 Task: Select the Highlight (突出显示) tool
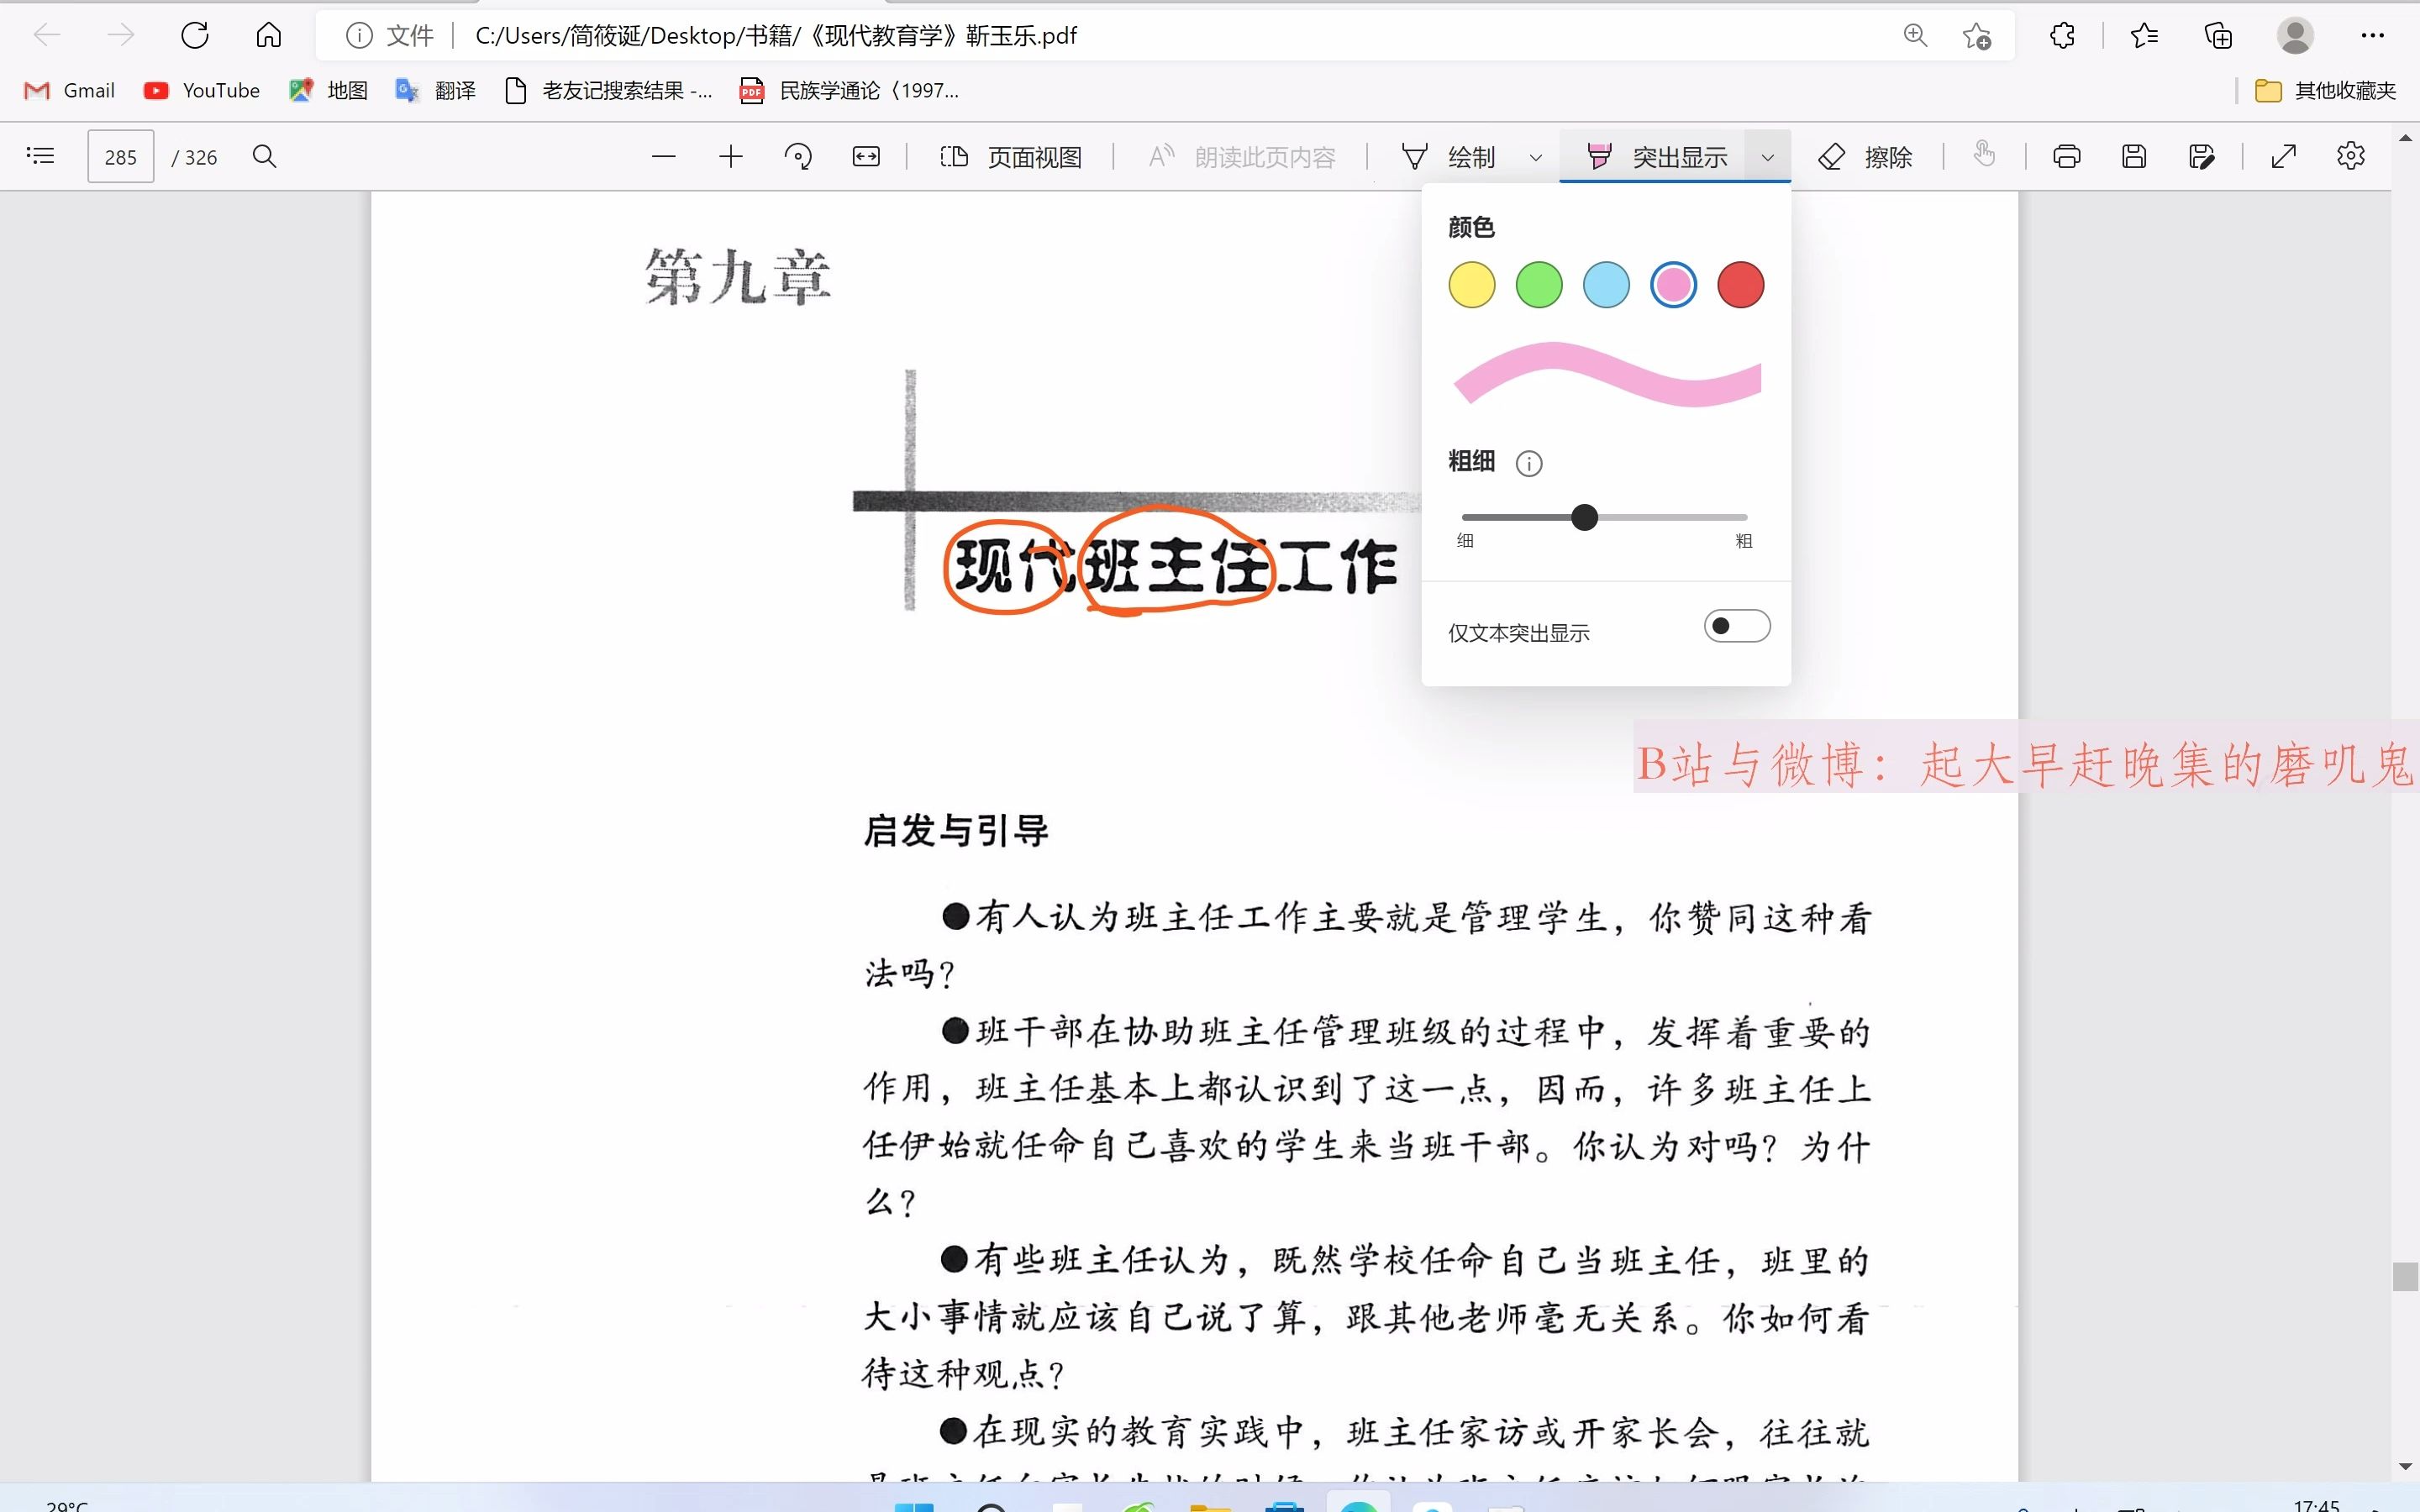click(x=1656, y=157)
